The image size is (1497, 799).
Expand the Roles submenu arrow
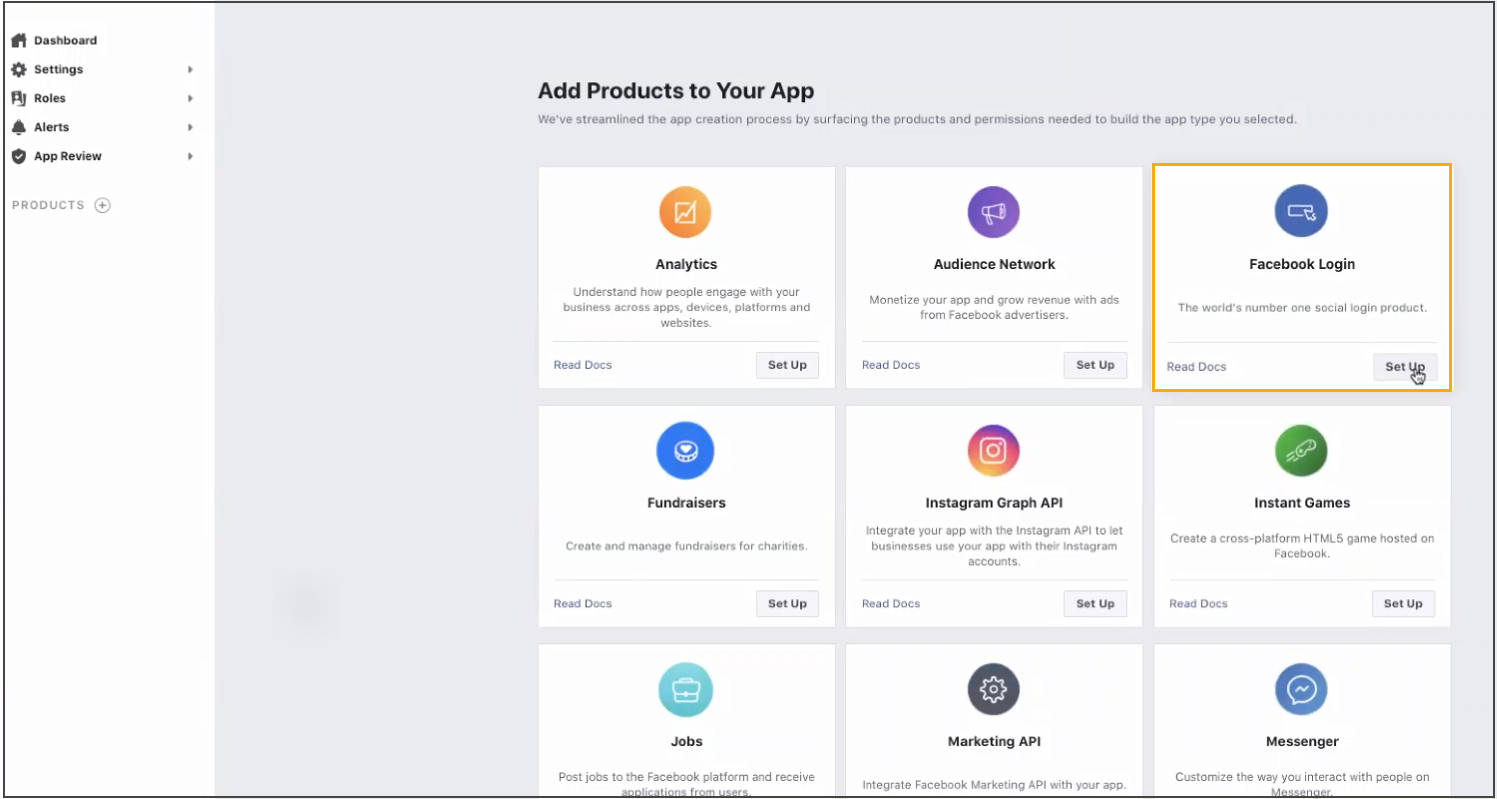pos(190,98)
